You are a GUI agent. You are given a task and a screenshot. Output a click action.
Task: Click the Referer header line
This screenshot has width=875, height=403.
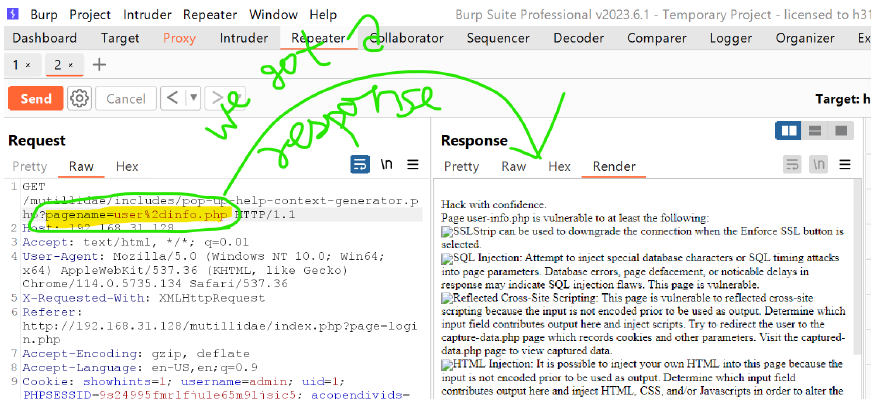click(220, 325)
